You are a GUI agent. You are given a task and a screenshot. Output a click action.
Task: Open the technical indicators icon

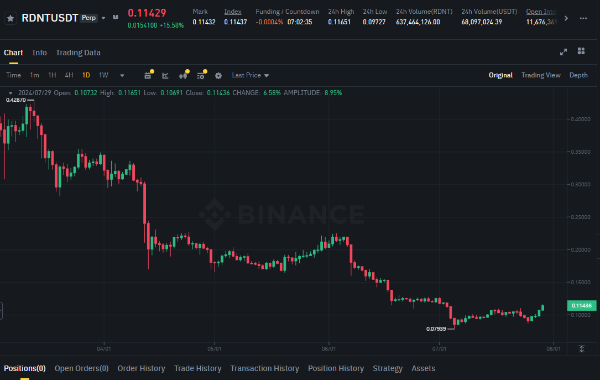pos(201,75)
